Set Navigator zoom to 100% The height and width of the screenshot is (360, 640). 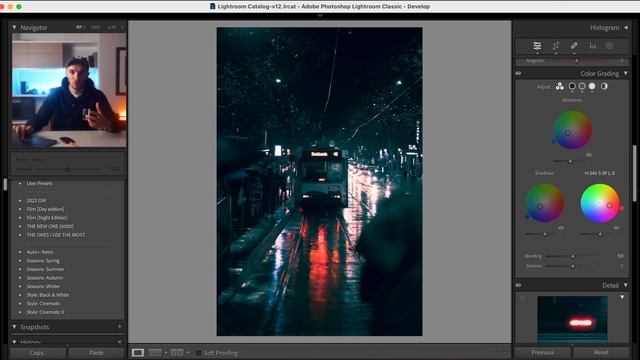click(96, 27)
